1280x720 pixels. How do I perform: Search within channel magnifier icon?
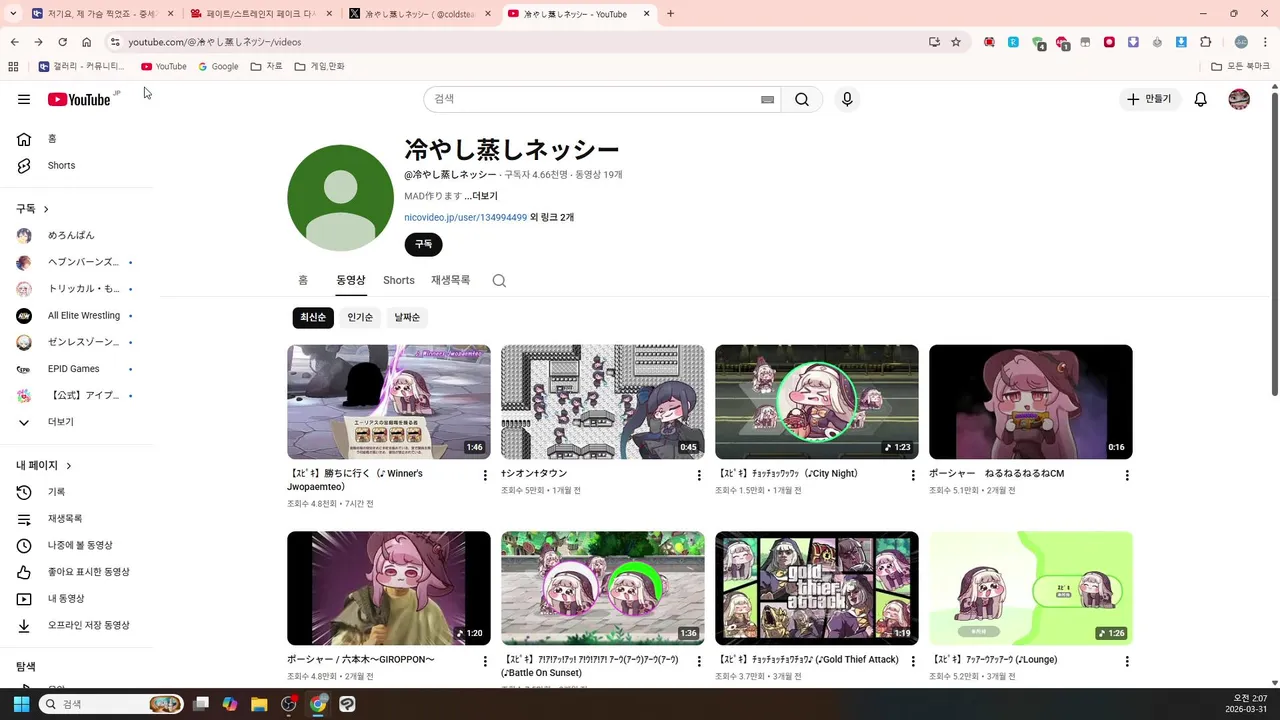click(x=499, y=281)
